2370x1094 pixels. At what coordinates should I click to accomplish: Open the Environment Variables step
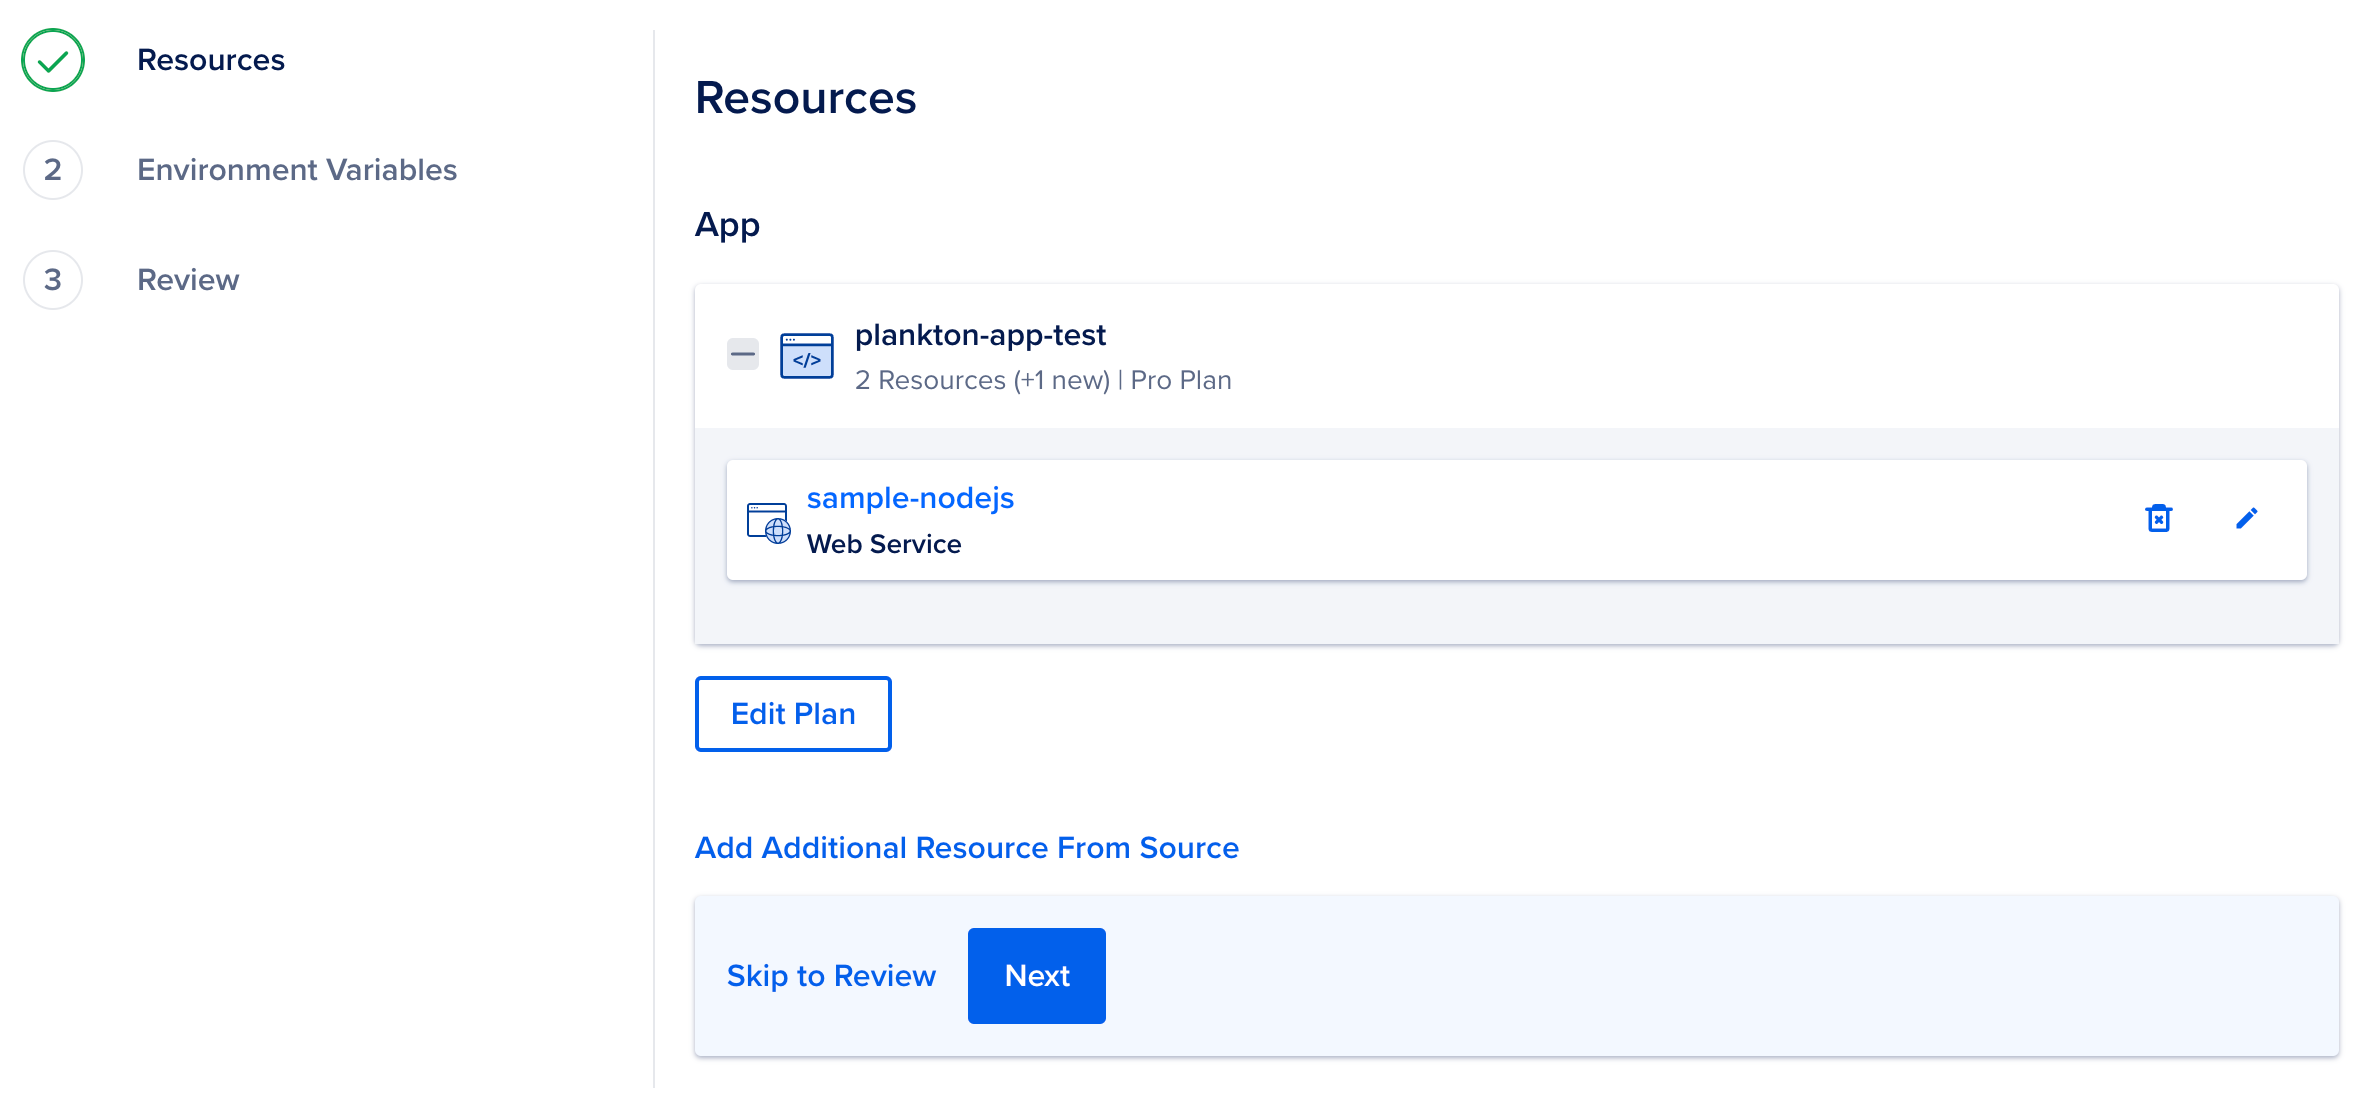pyautogui.click(x=297, y=170)
